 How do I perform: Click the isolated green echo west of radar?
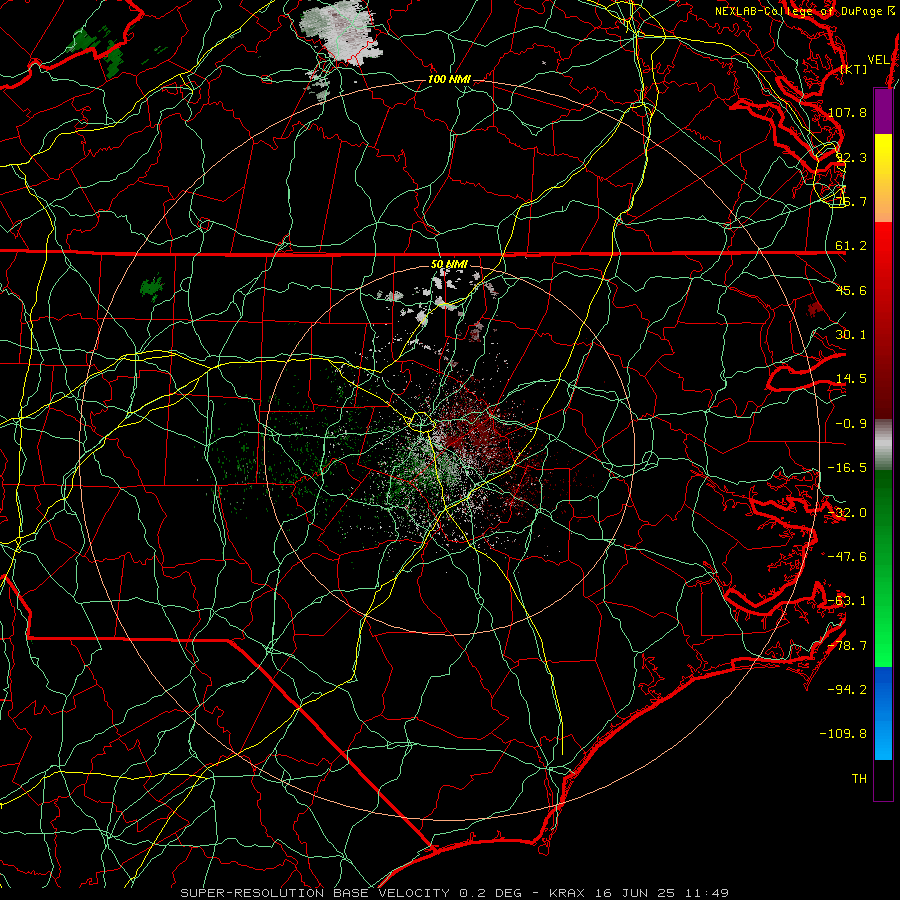(x=152, y=288)
